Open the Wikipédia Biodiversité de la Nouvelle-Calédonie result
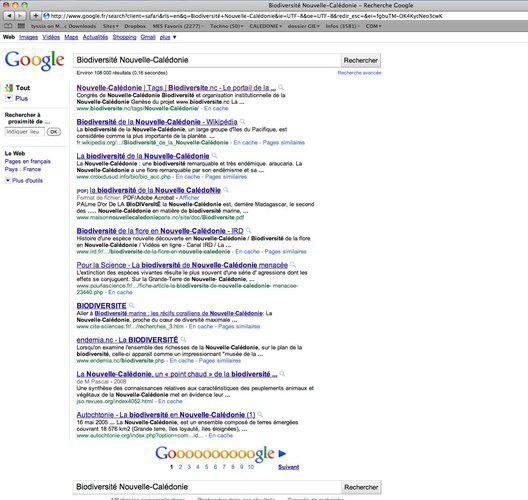The height and width of the screenshot is (500, 528). [157, 122]
